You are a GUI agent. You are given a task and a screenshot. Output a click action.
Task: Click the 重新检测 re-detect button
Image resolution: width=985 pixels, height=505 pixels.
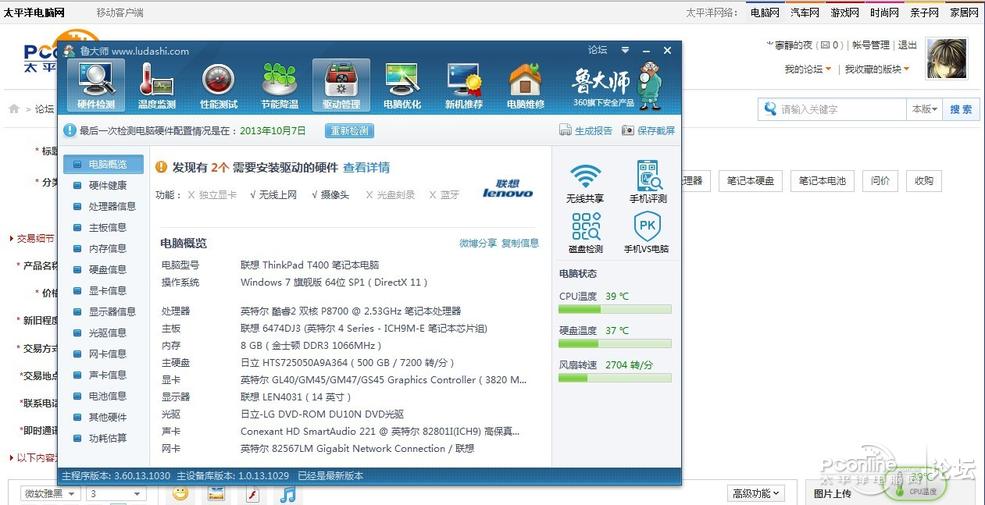pos(349,131)
